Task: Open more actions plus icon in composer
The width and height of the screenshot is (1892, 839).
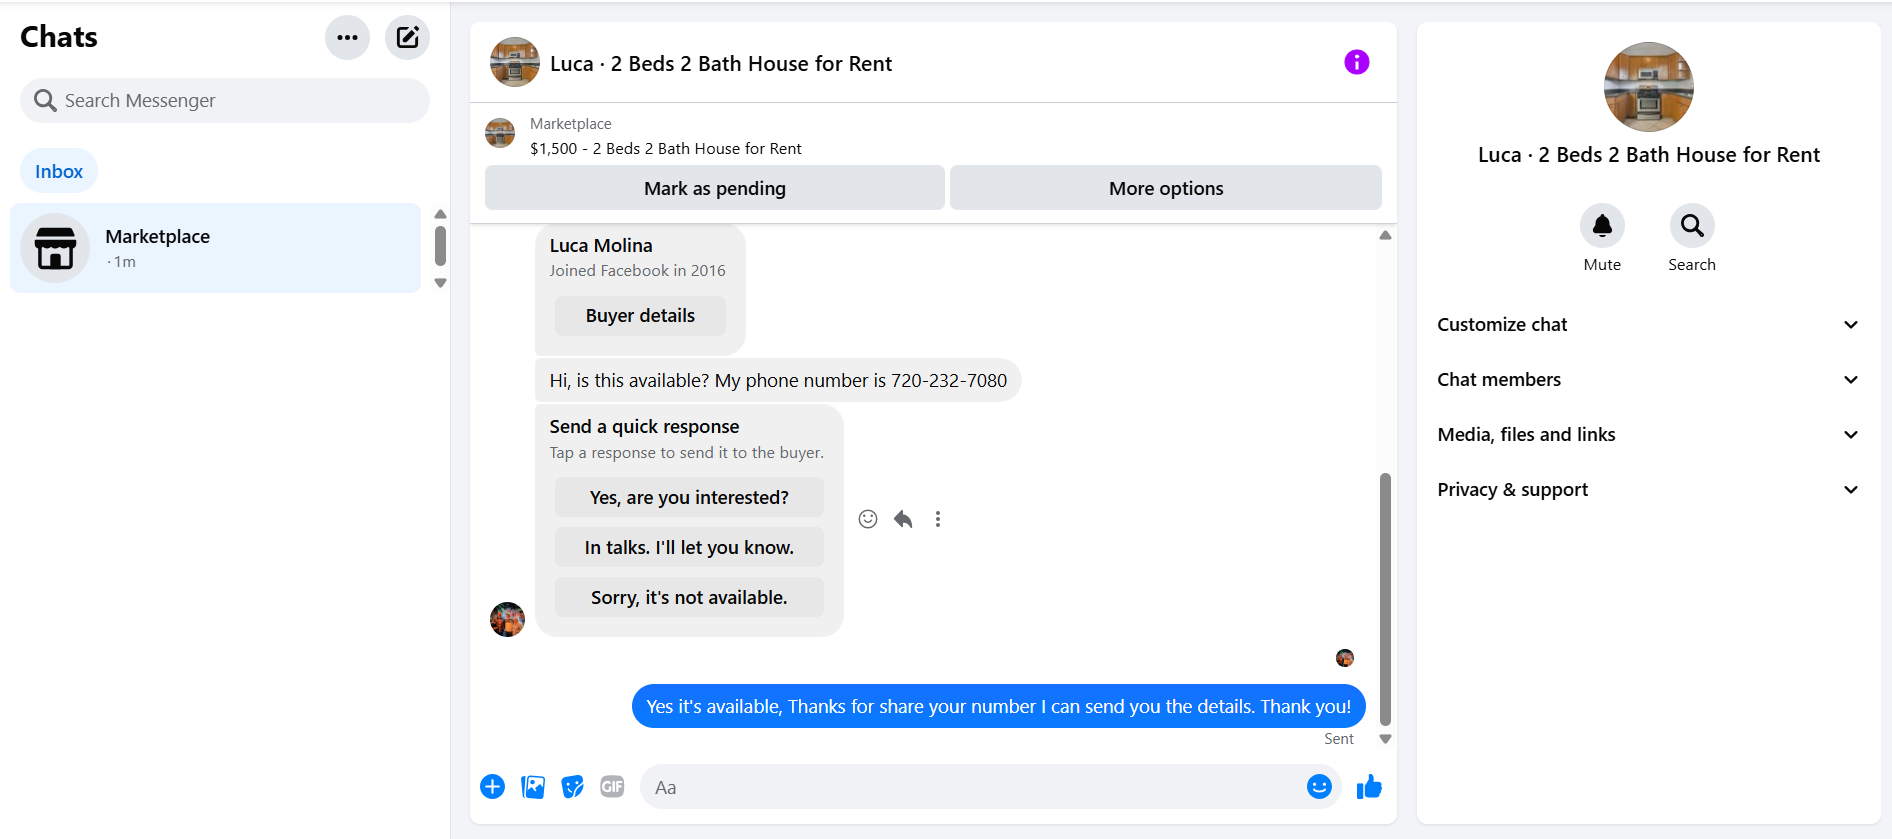Action: coord(492,787)
